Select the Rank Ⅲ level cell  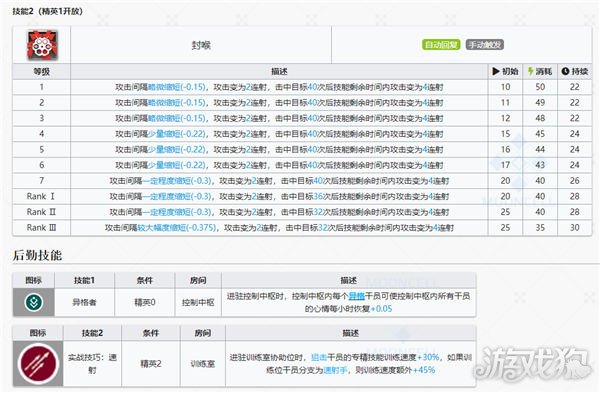41,228
